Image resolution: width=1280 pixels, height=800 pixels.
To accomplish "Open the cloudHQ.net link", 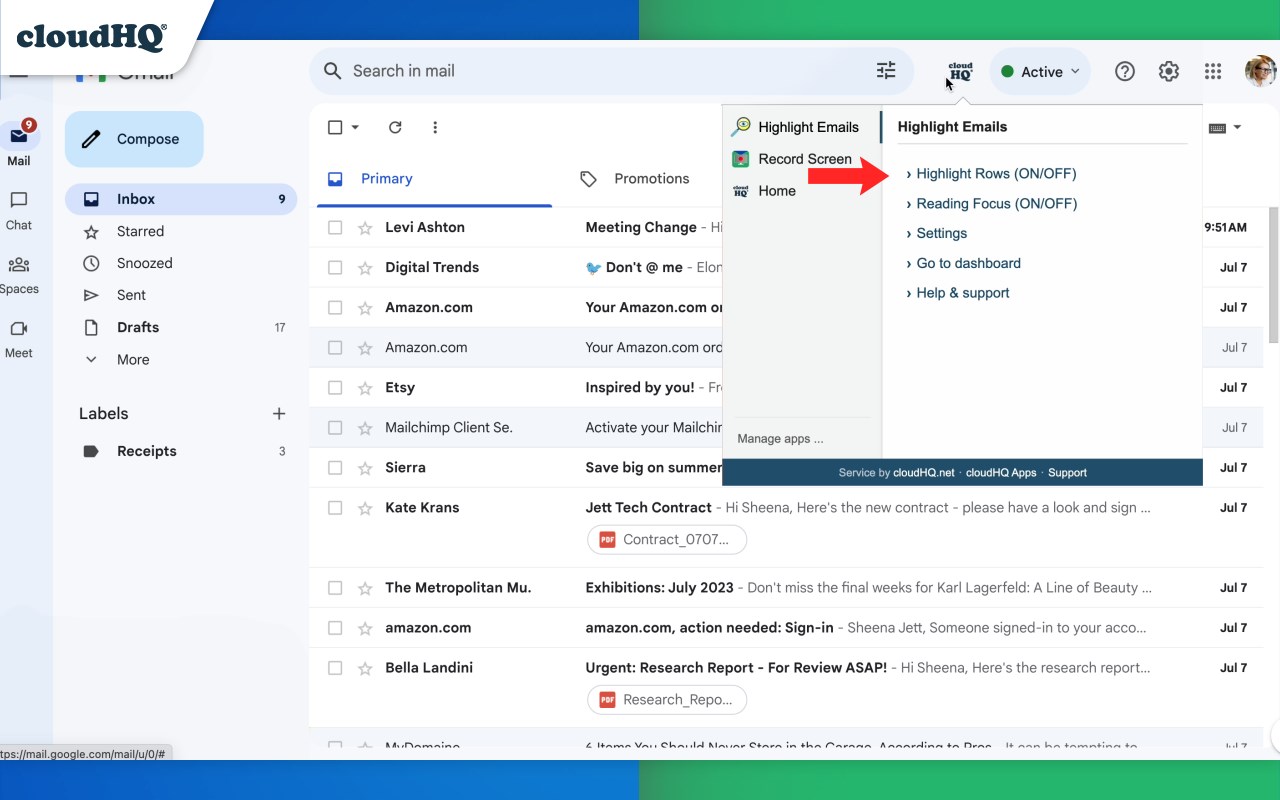I will click(x=924, y=472).
